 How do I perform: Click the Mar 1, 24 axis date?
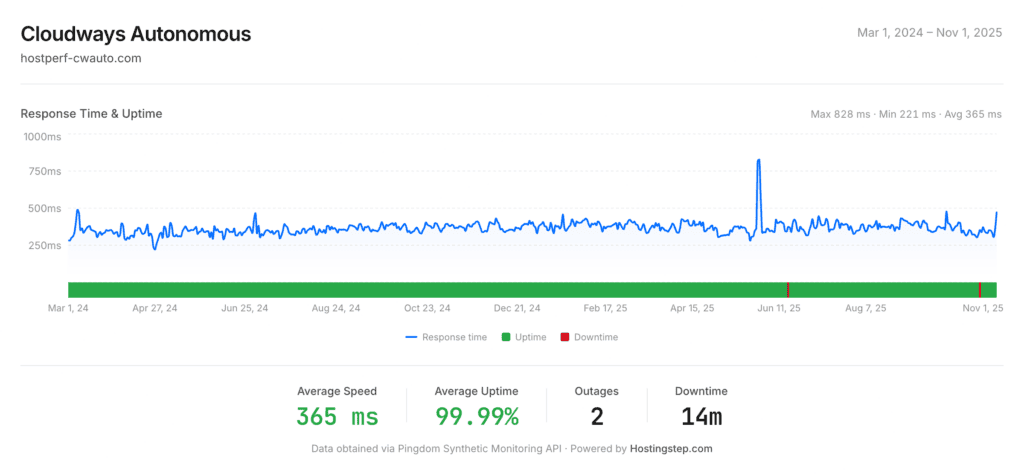[x=68, y=308]
